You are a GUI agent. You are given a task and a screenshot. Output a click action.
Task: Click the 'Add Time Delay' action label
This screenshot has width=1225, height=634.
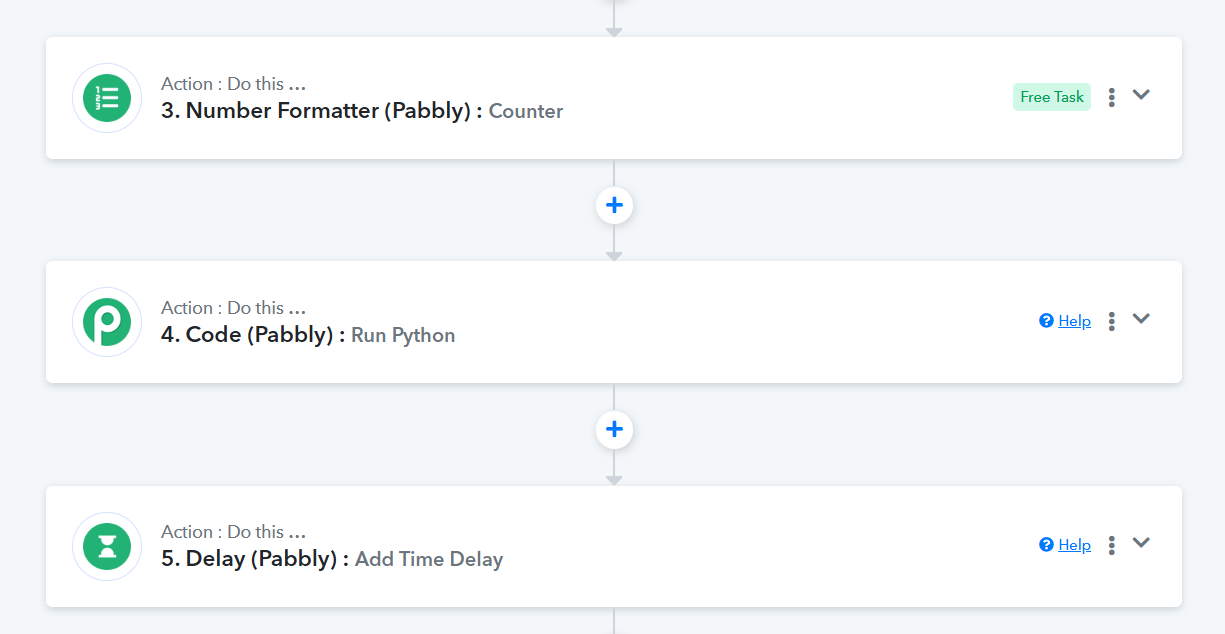point(429,559)
